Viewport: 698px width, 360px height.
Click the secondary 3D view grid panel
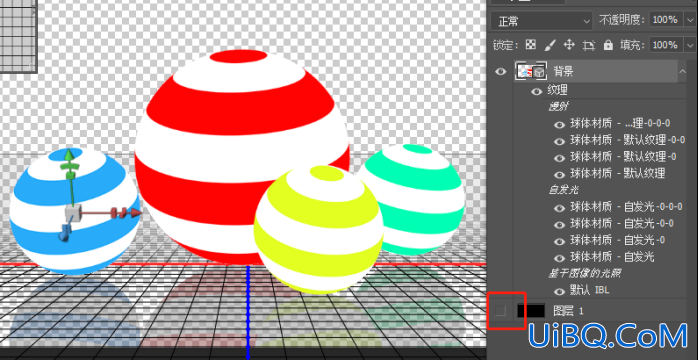point(18,36)
